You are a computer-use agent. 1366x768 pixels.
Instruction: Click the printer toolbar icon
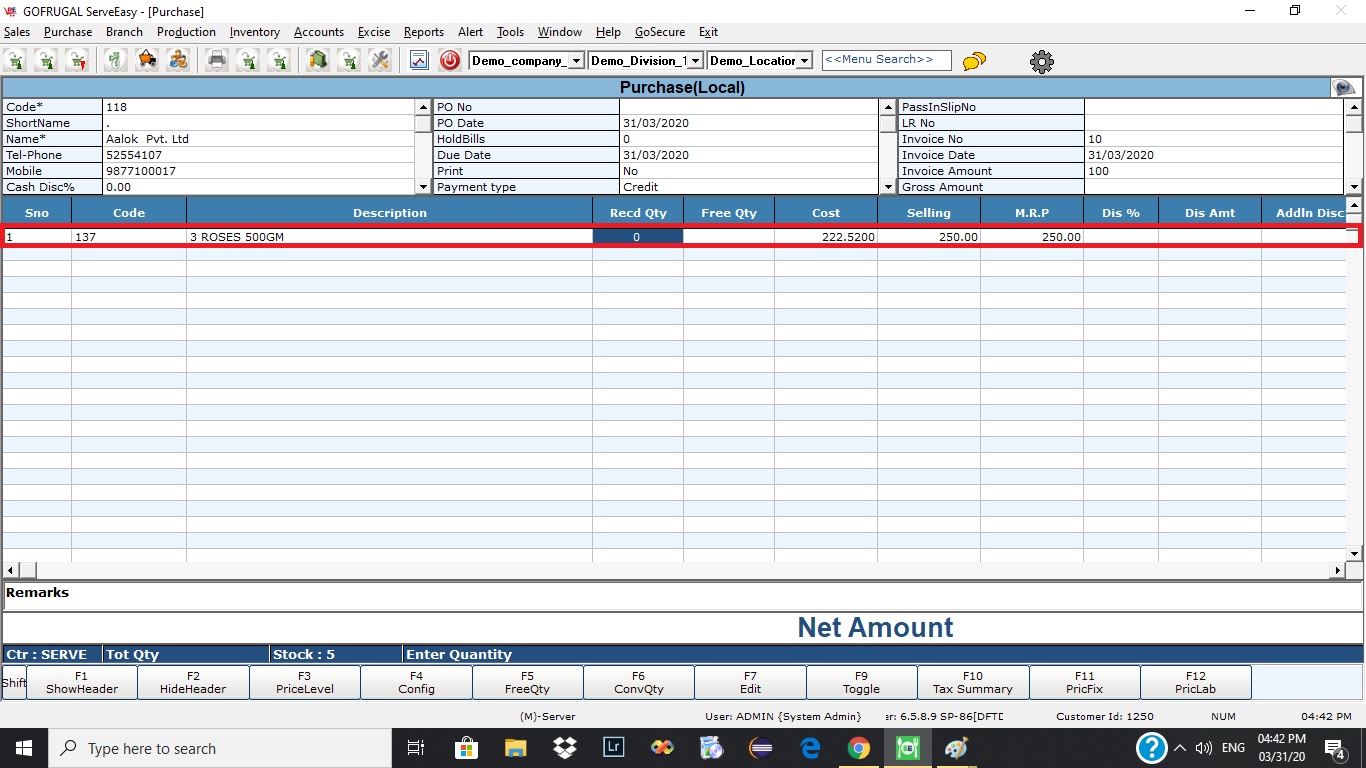(x=217, y=60)
